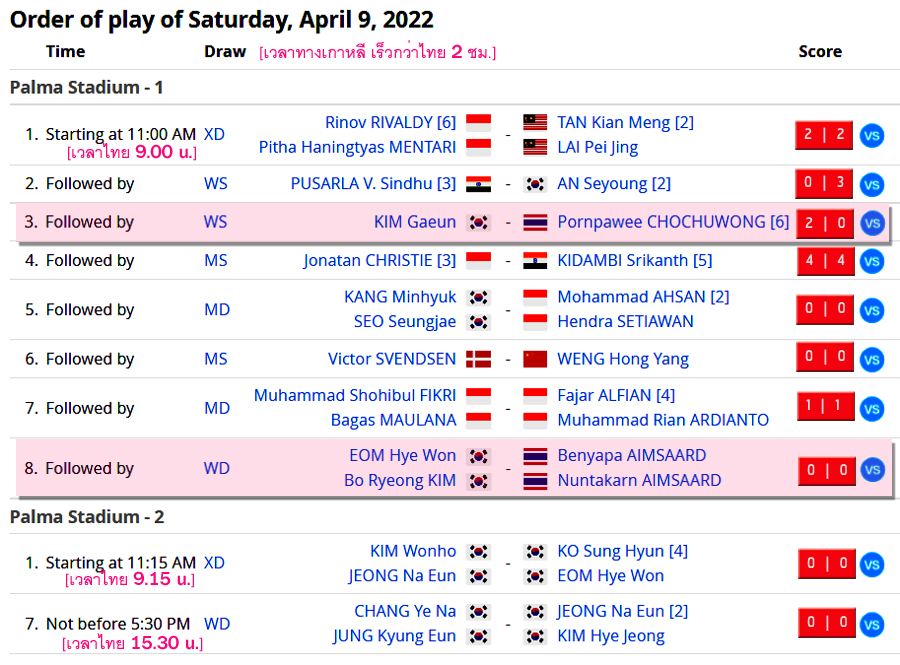900x665 pixels.
Task: Click the 4|4 score for Christie match
Action: coord(825,261)
